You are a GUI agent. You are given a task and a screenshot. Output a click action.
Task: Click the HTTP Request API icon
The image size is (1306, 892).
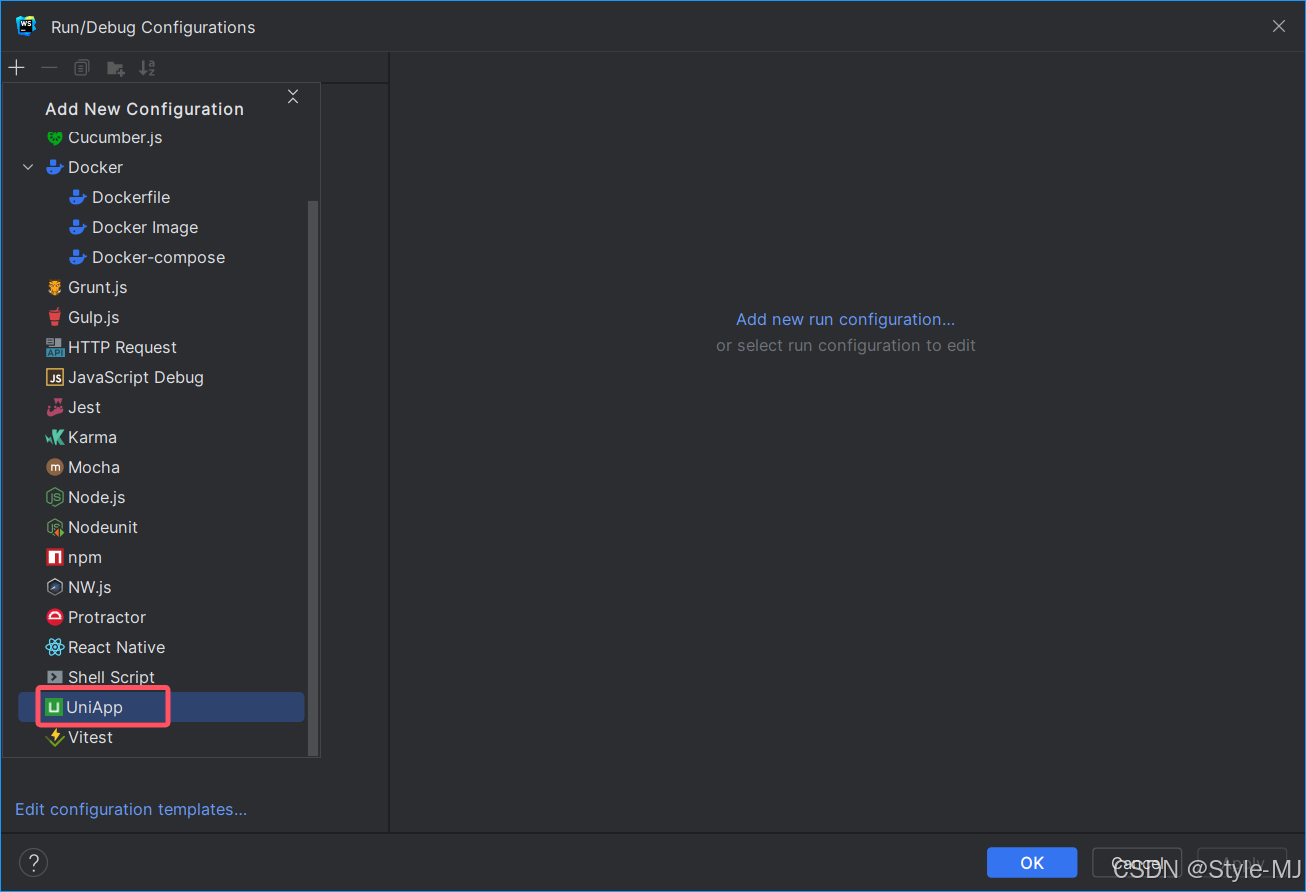pyautogui.click(x=55, y=347)
